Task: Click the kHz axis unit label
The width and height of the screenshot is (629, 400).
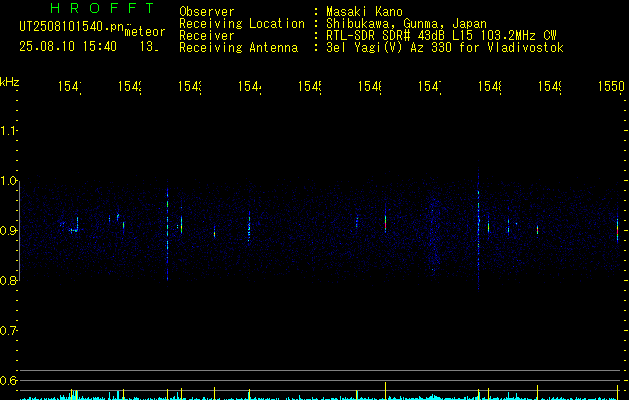Action: click(9, 82)
